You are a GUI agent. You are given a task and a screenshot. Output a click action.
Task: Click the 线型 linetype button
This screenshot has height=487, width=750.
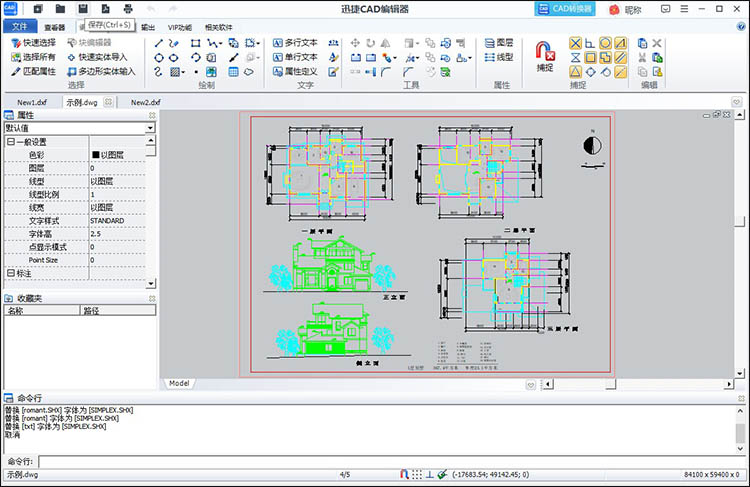499,57
